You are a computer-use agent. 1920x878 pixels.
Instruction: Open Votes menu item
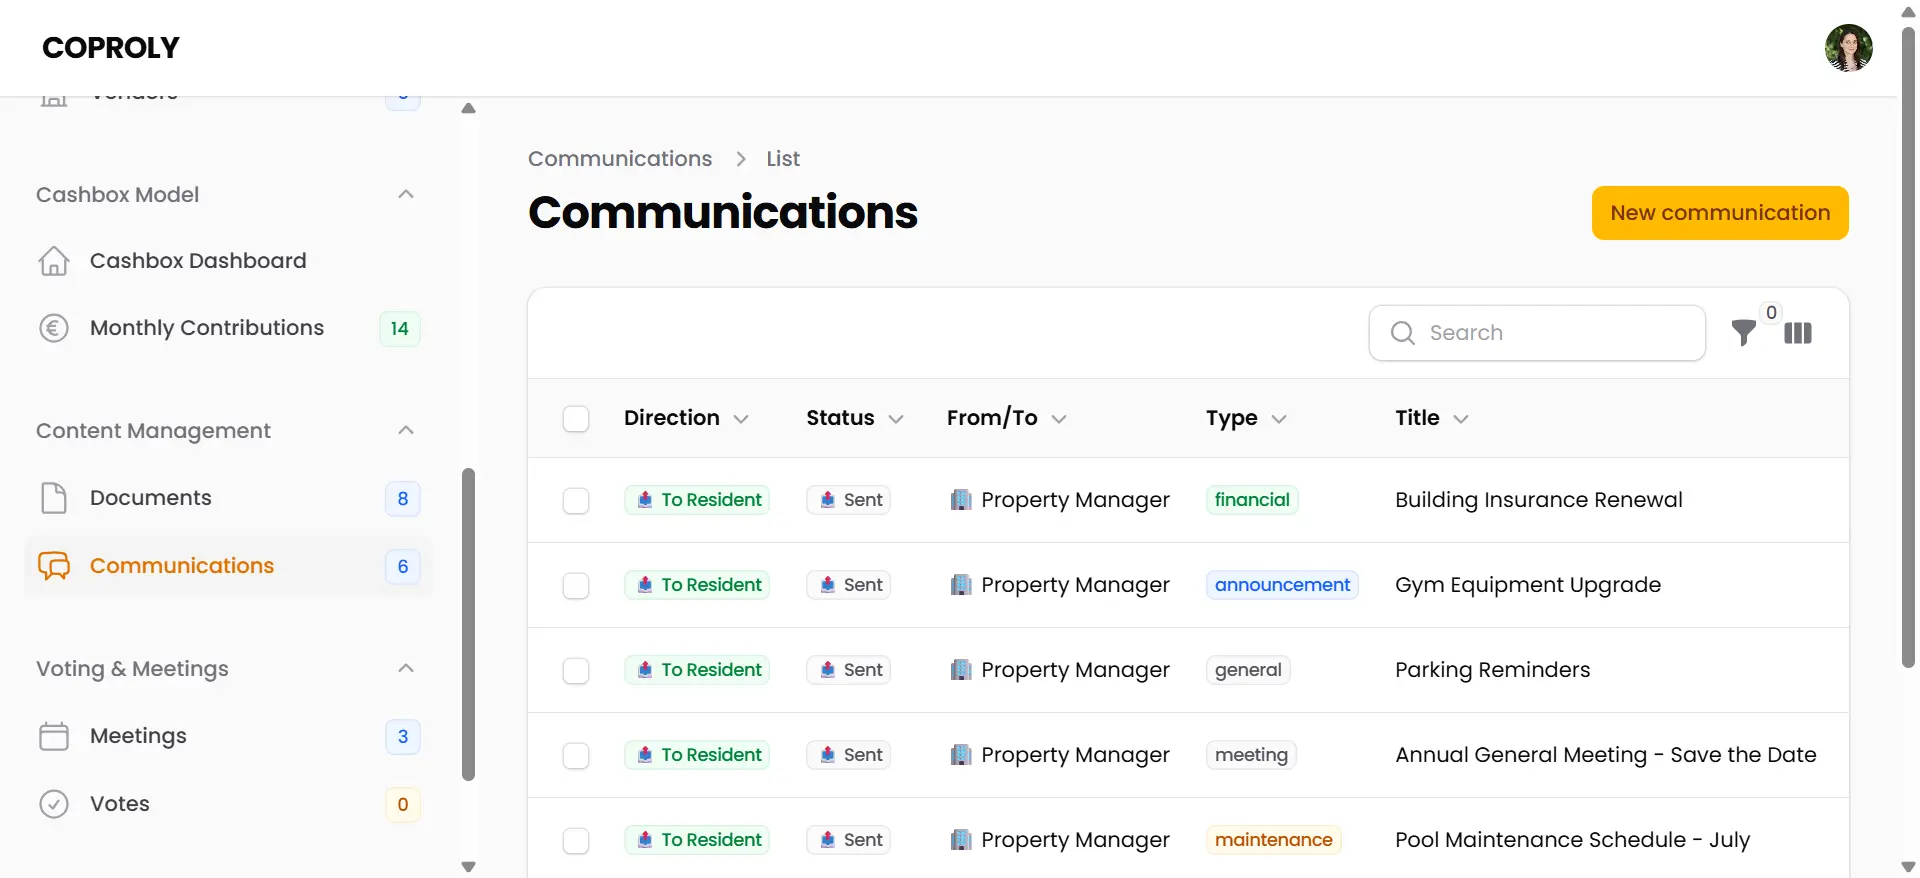(229, 804)
